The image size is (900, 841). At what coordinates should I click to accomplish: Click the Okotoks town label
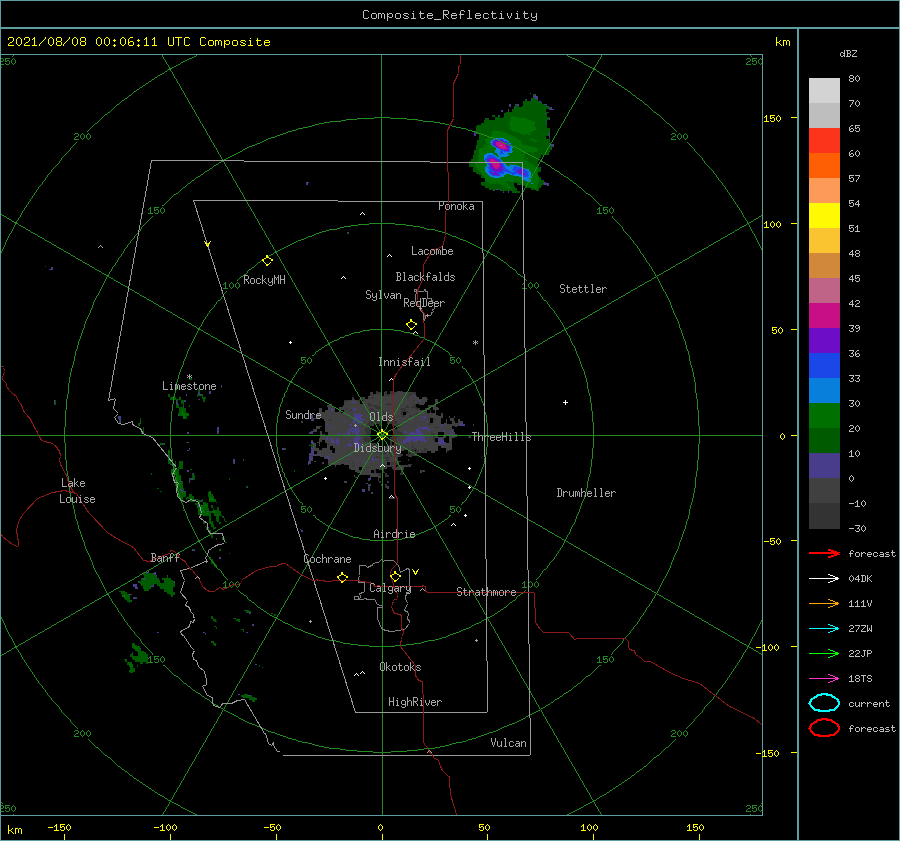pos(400,667)
